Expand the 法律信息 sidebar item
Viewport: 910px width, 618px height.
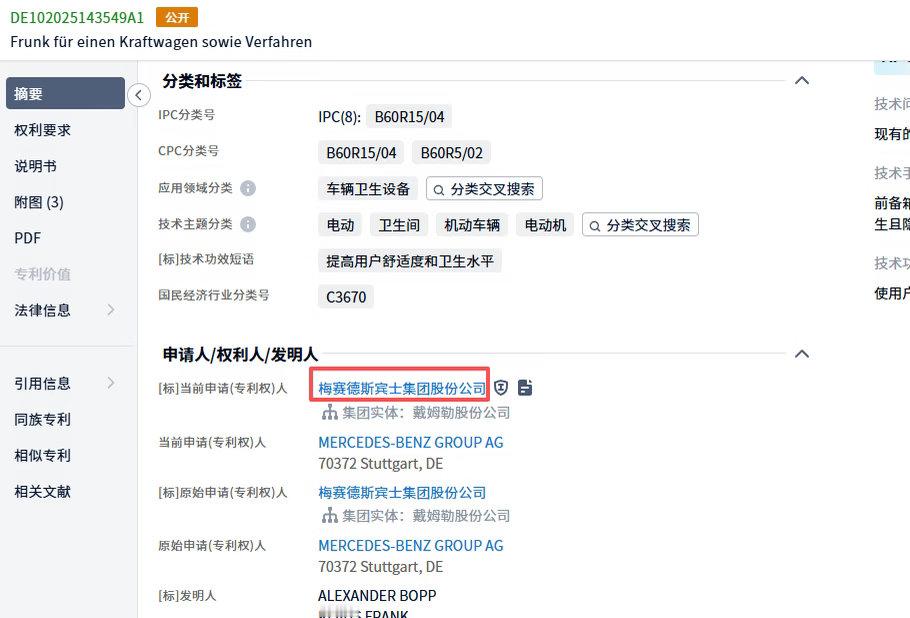(x=65, y=310)
